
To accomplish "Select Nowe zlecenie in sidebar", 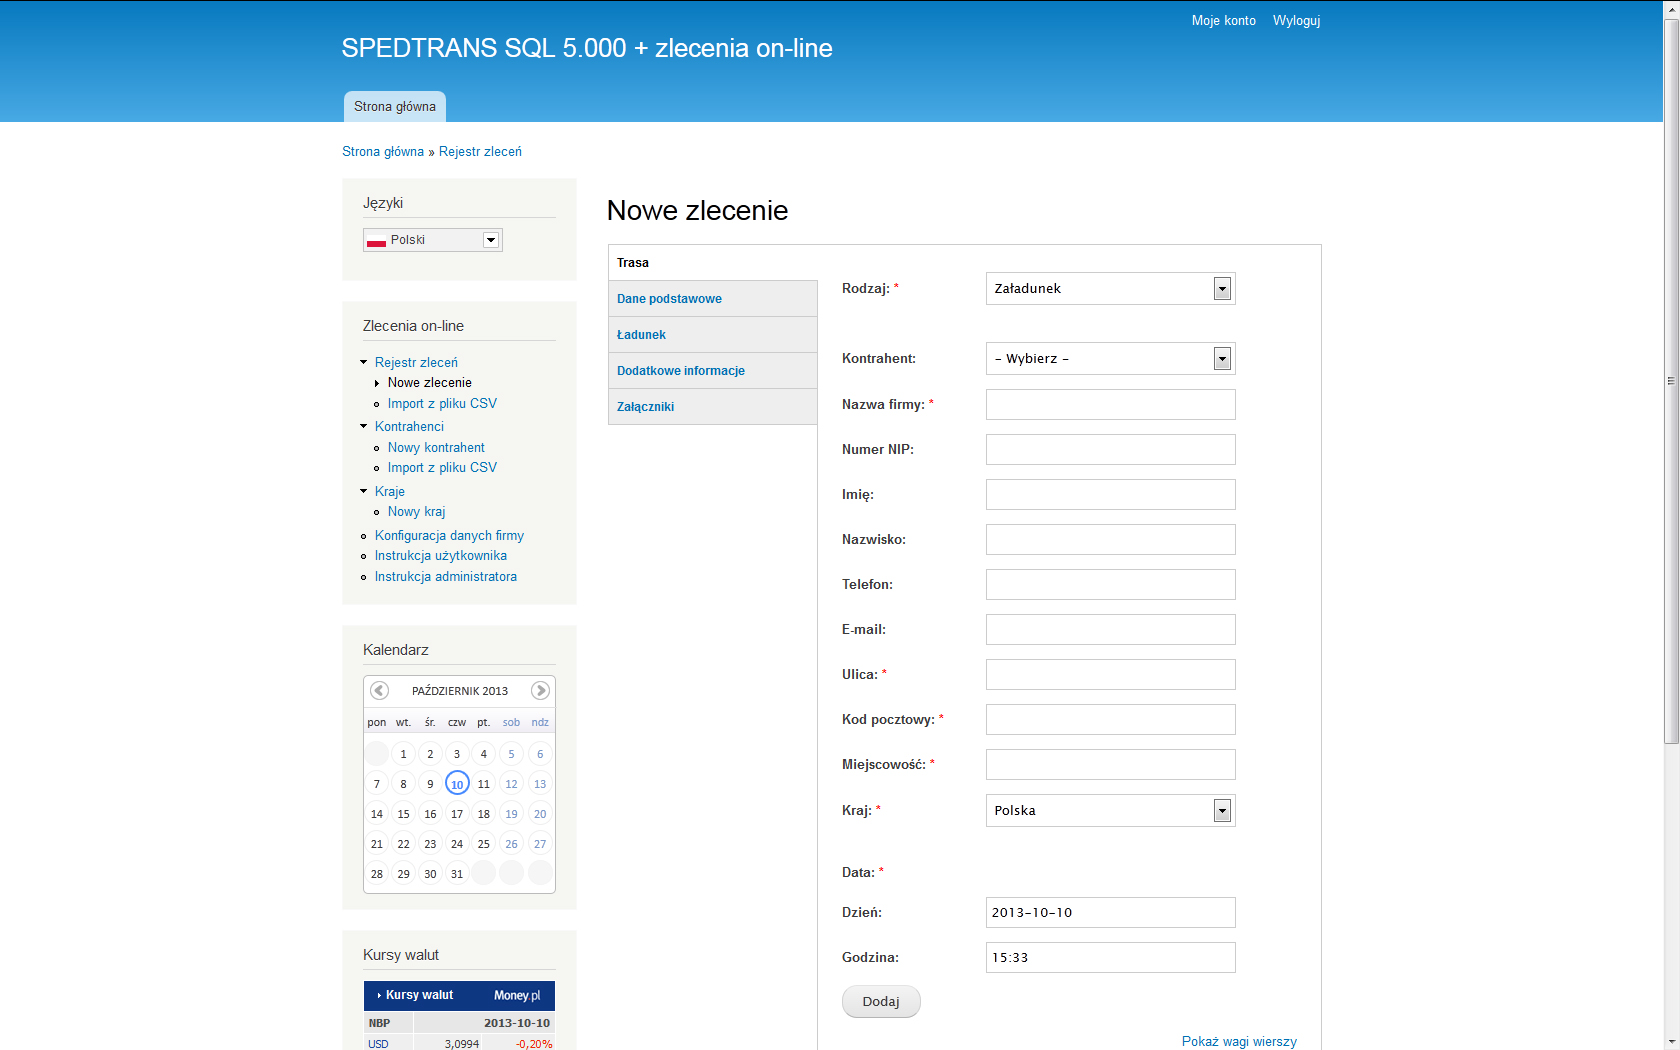I will click(430, 383).
